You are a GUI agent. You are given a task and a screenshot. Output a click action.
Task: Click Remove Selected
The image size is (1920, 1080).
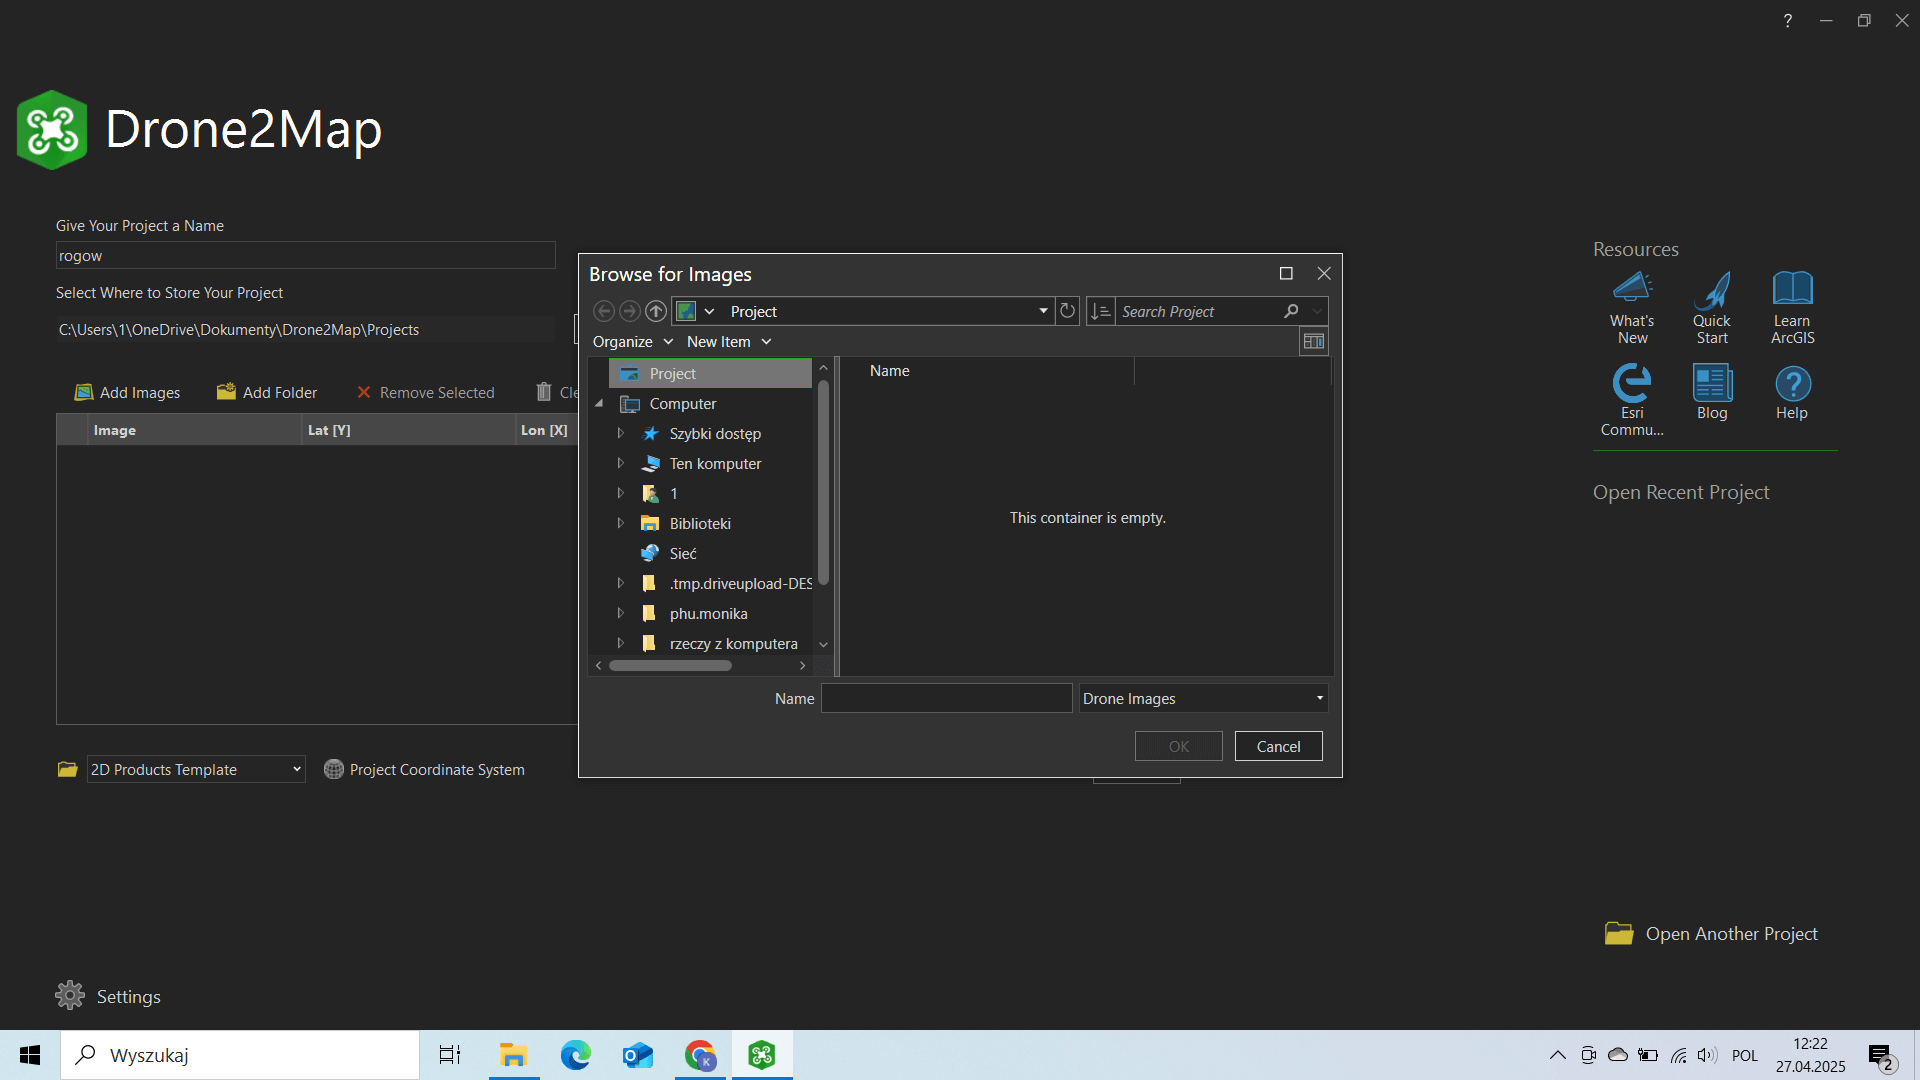[x=426, y=392]
